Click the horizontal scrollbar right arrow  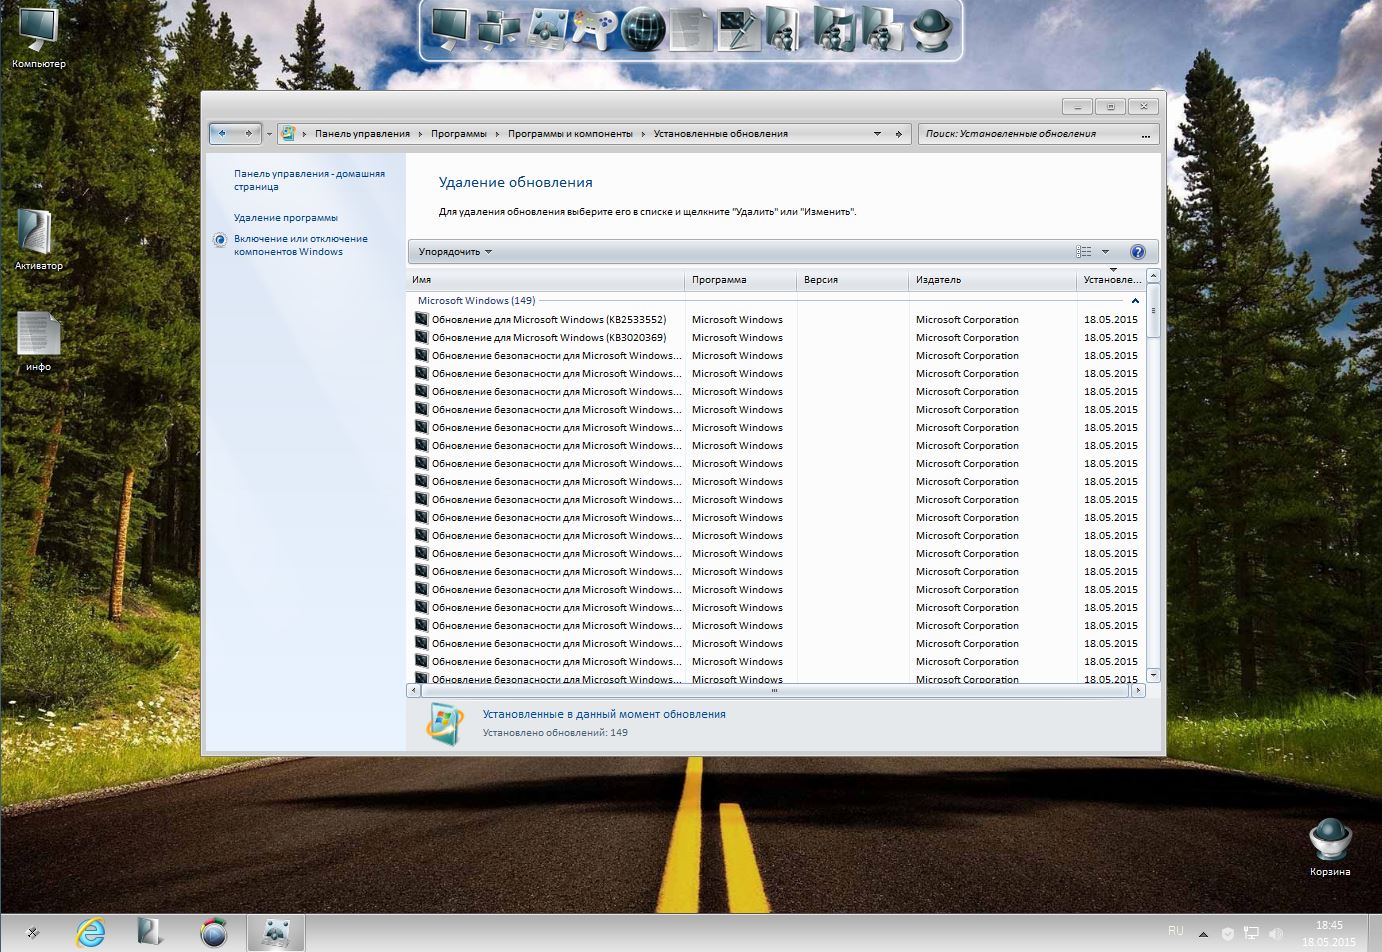(x=1137, y=691)
